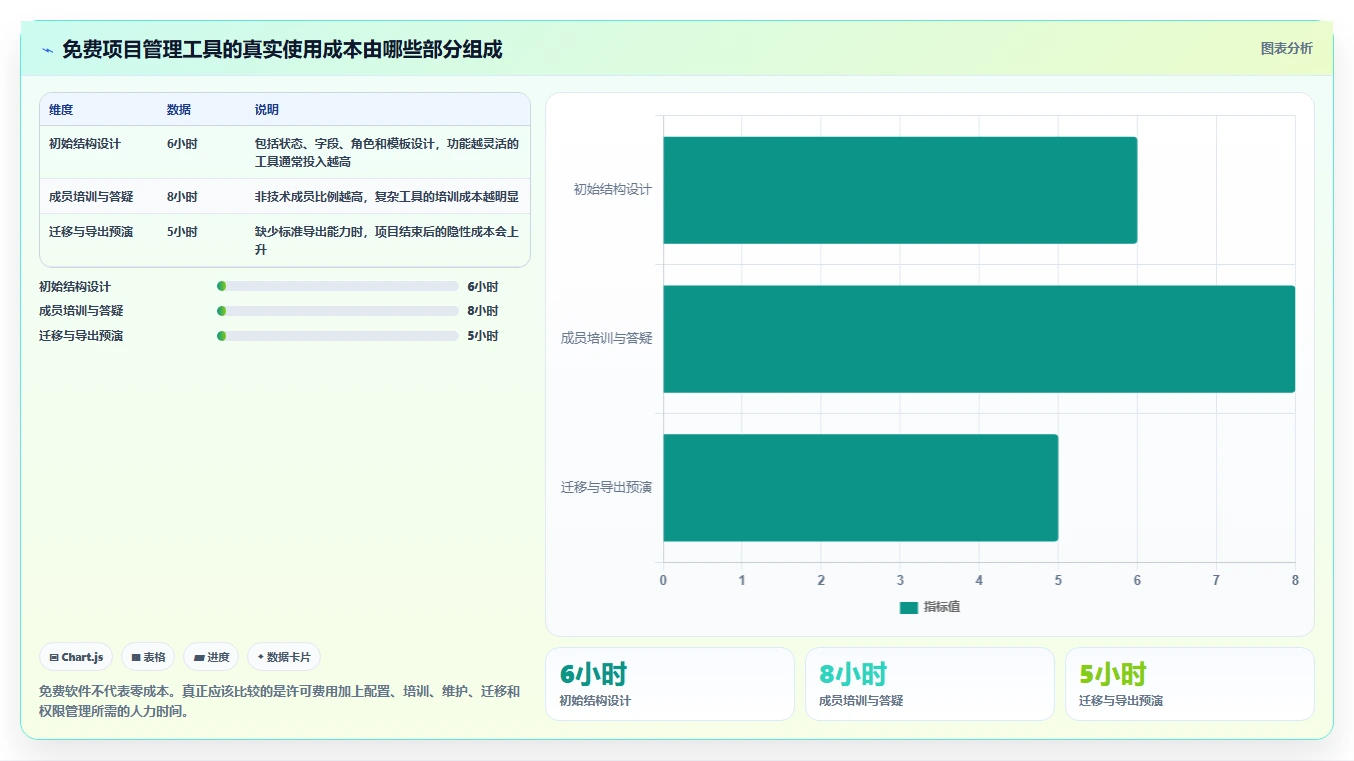Open the 图表分析 label at top right
Image resolution: width=1354 pixels, height=761 pixels.
[x=1286, y=48]
